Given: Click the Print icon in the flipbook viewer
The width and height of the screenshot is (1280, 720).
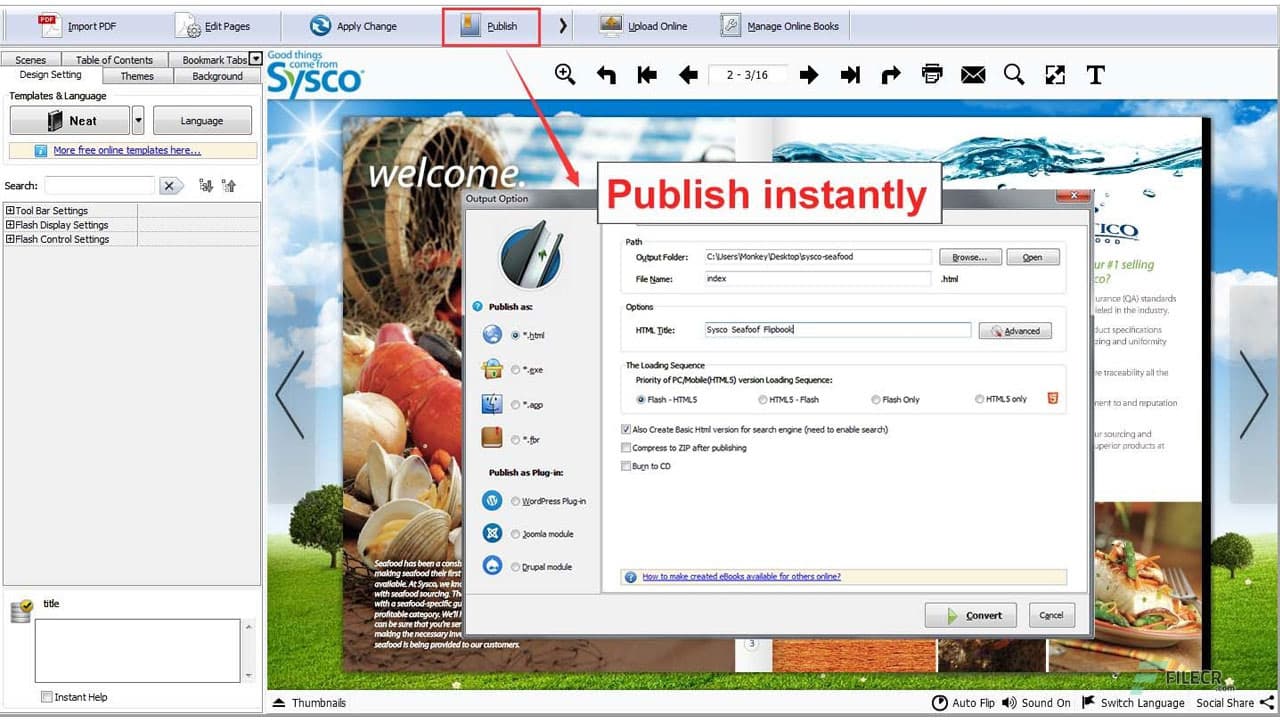Looking at the screenshot, I should pyautogui.click(x=931, y=74).
